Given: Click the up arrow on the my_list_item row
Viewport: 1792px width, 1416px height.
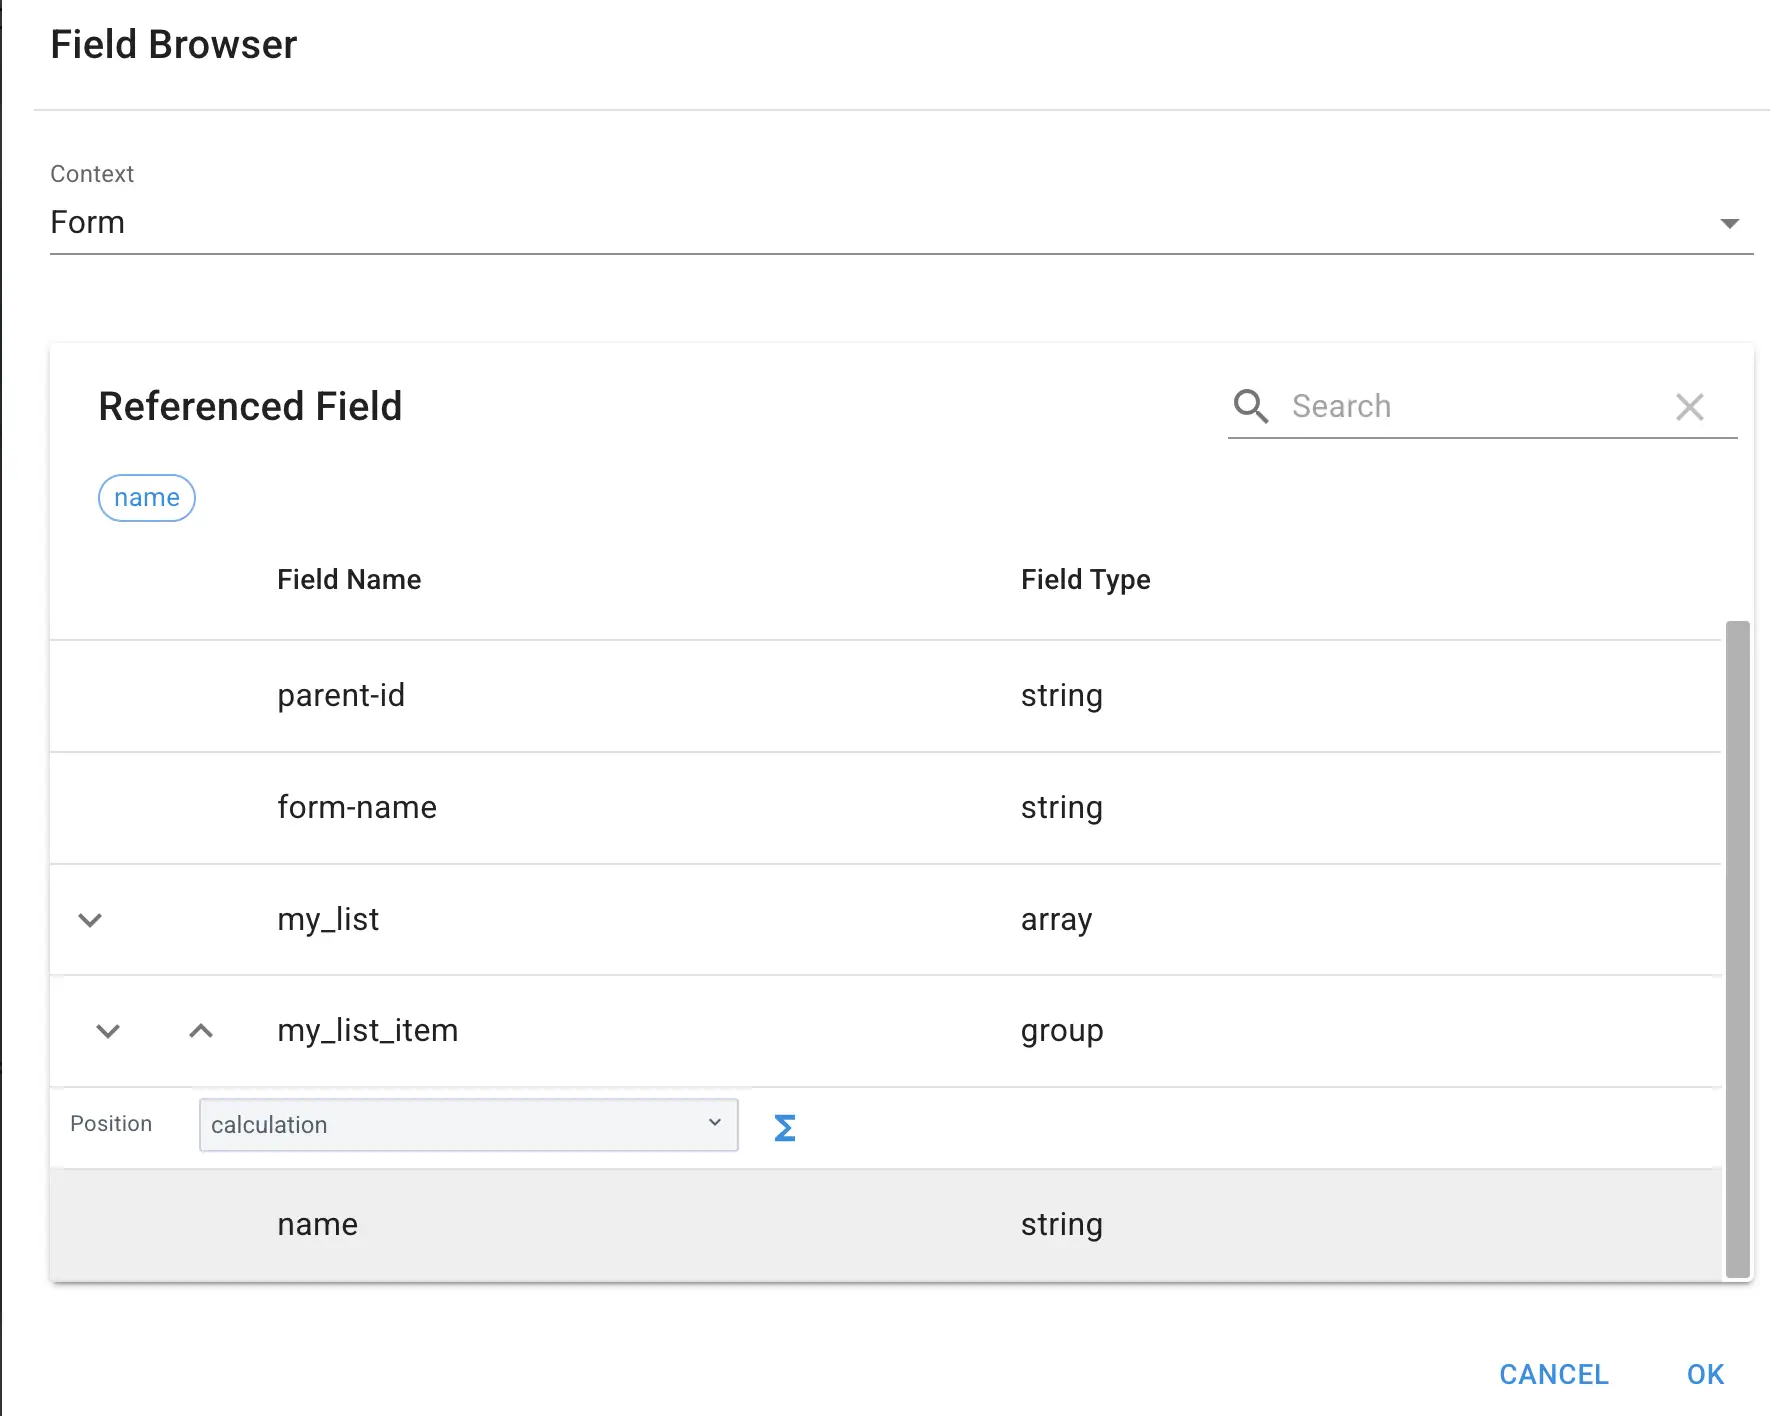Looking at the screenshot, I should [201, 1031].
